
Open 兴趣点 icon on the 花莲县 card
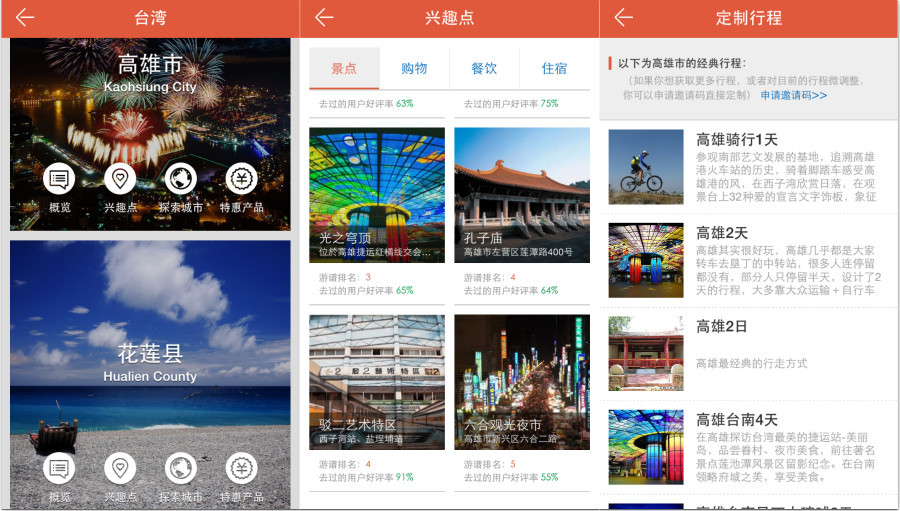(120, 469)
